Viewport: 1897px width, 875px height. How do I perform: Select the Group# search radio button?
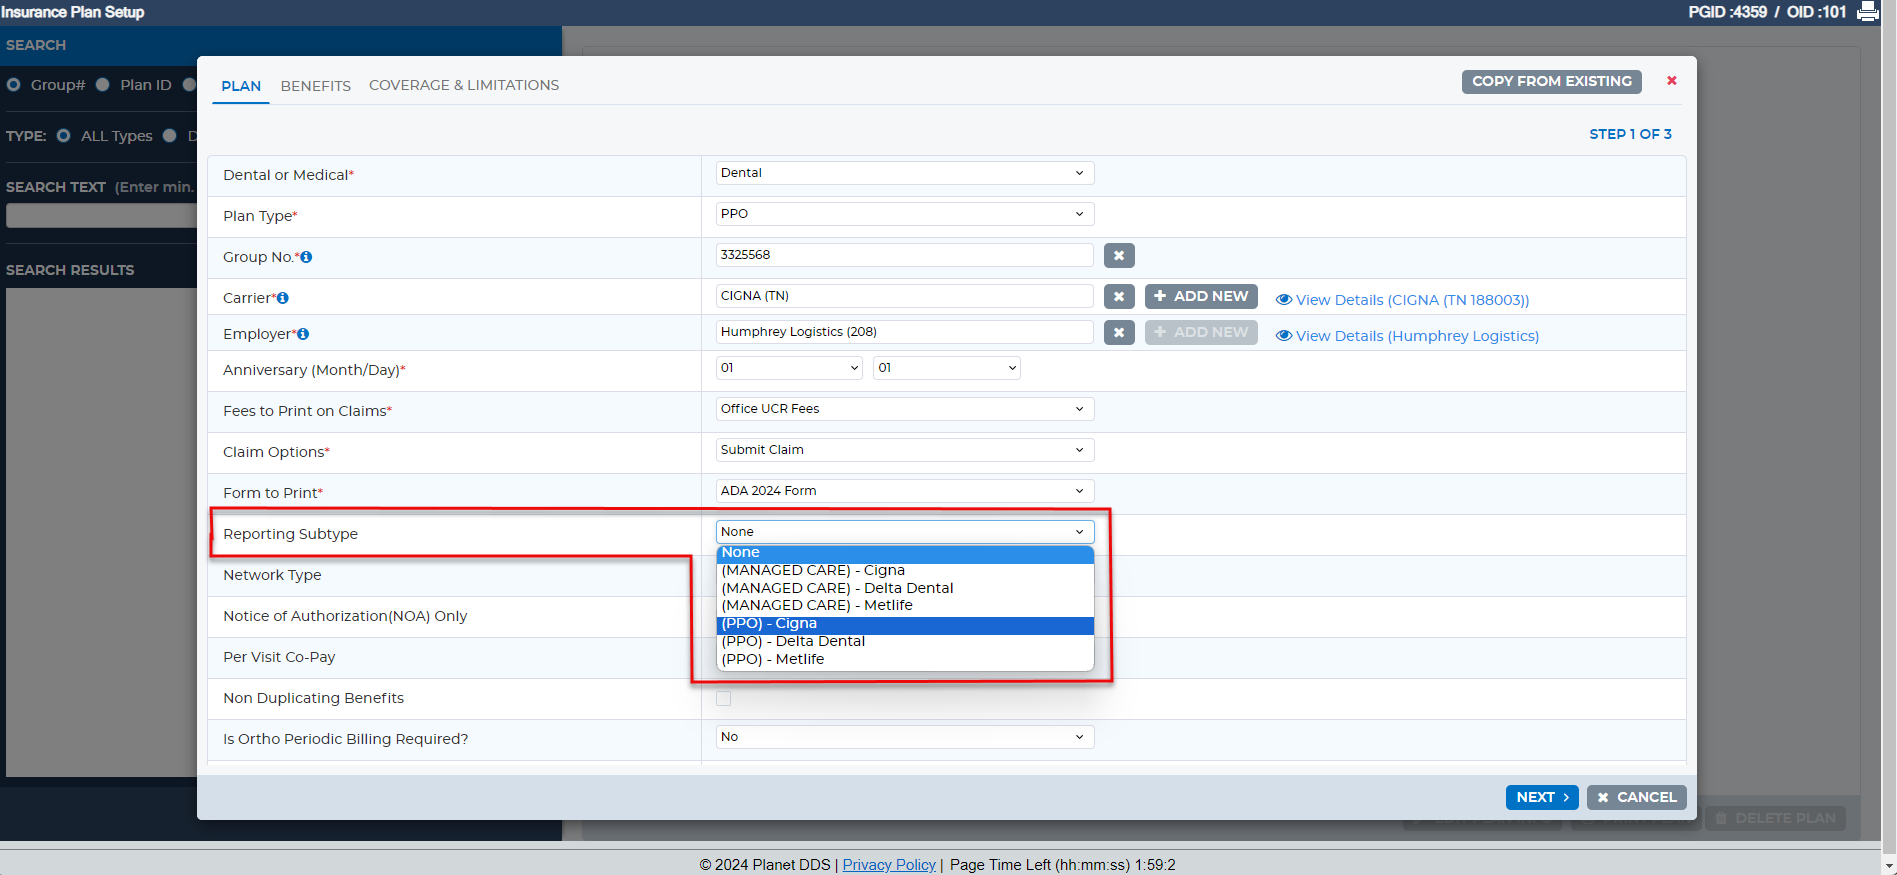[14, 85]
